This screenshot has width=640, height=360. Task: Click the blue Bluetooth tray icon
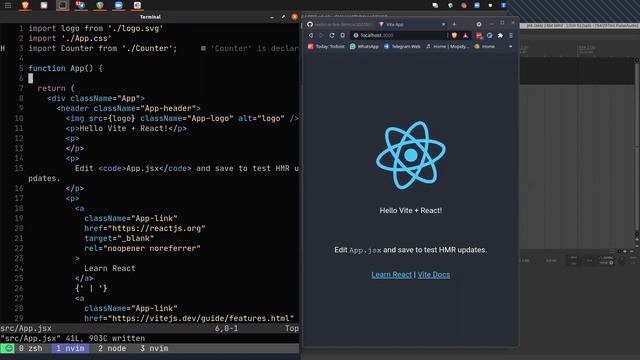(504, 5)
